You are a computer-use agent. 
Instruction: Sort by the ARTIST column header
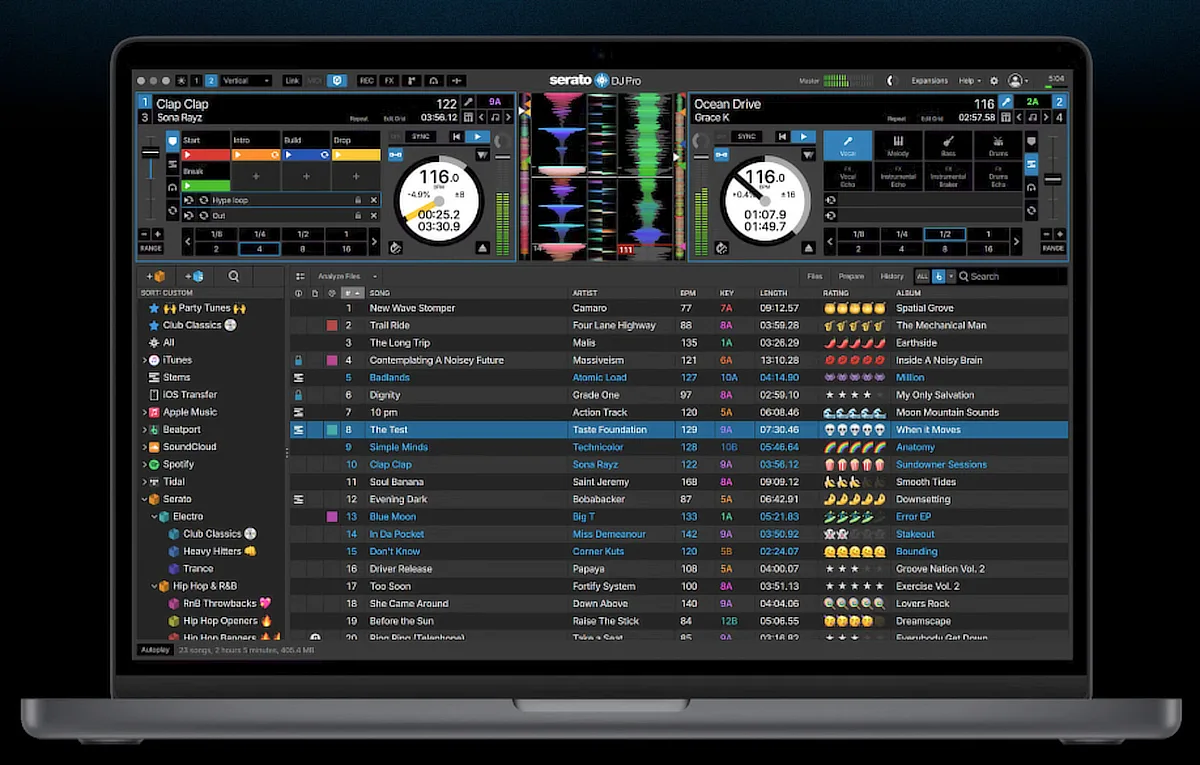[585, 293]
